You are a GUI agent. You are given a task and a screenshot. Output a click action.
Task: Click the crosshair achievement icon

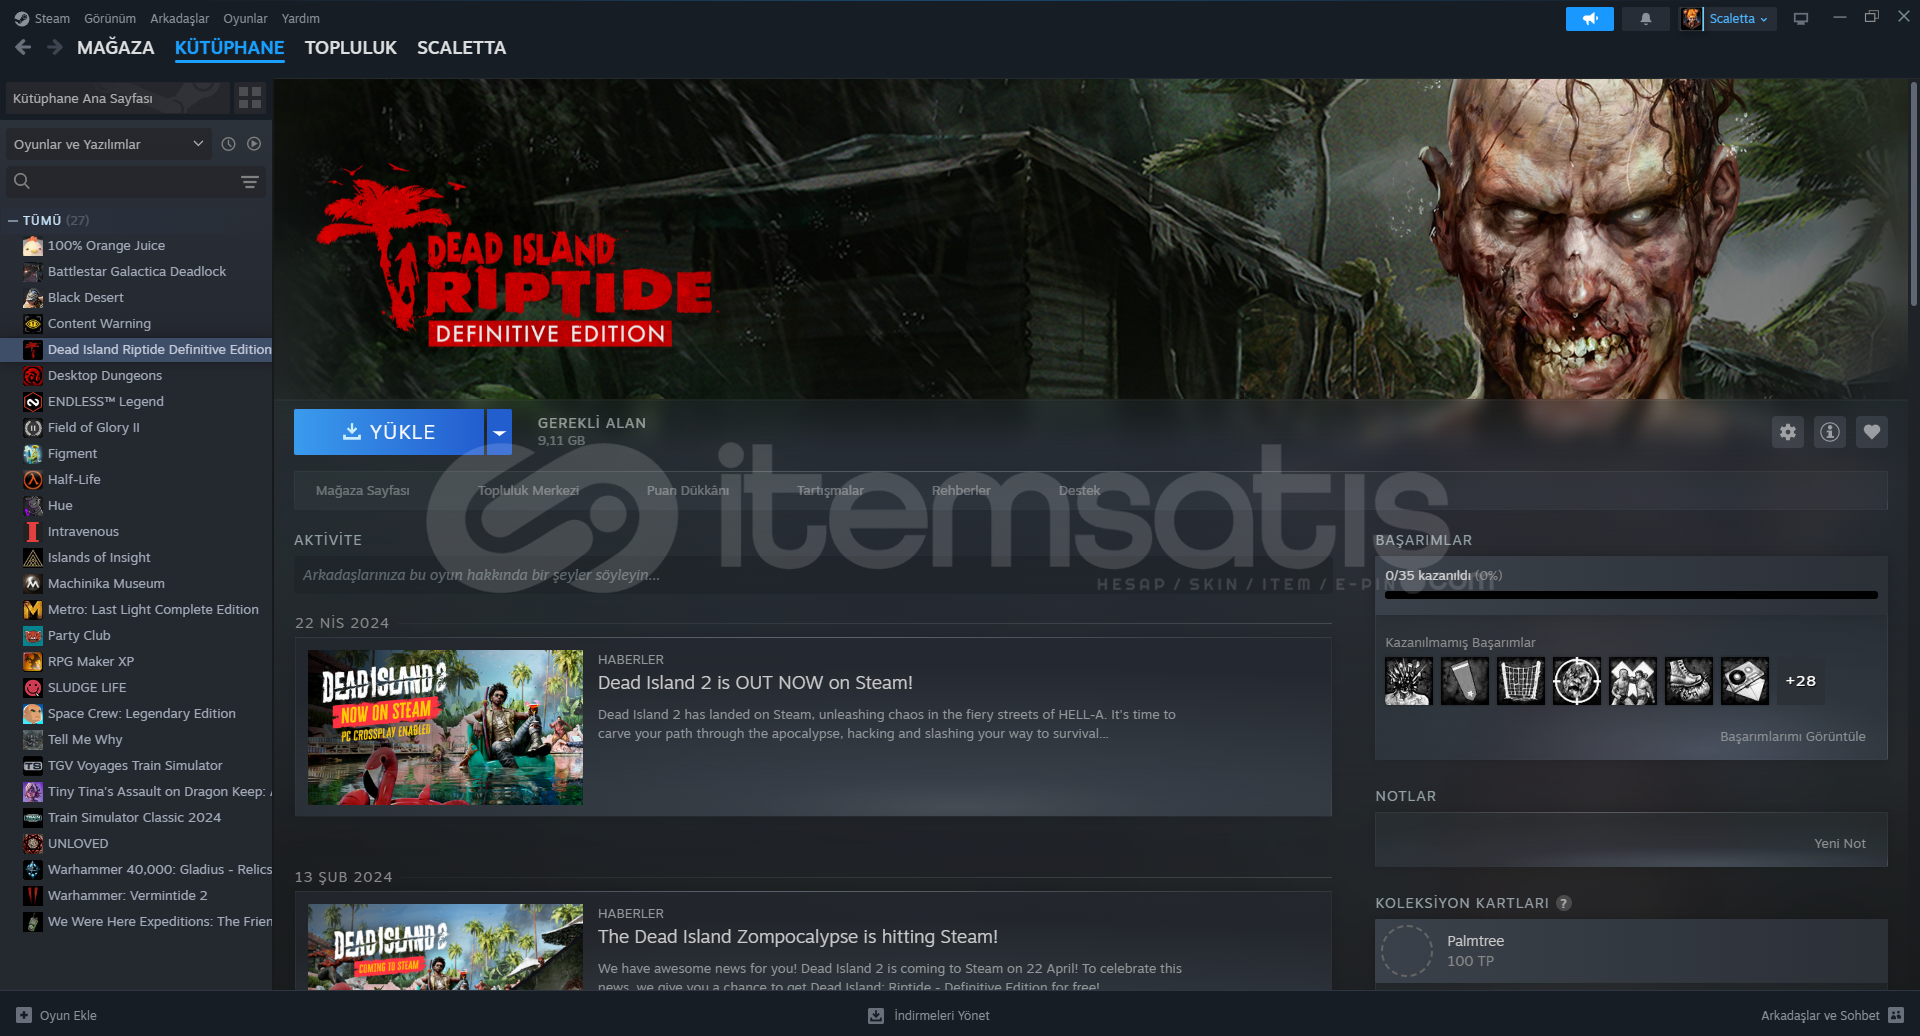1576,681
